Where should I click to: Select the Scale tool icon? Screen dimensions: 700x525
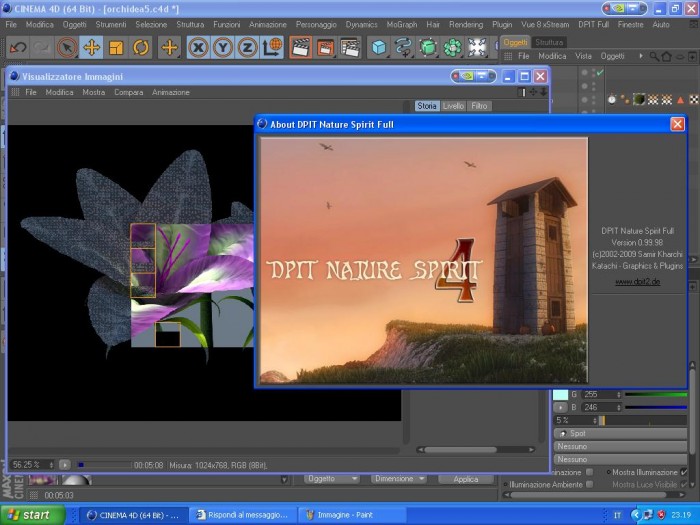[x=116, y=47]
